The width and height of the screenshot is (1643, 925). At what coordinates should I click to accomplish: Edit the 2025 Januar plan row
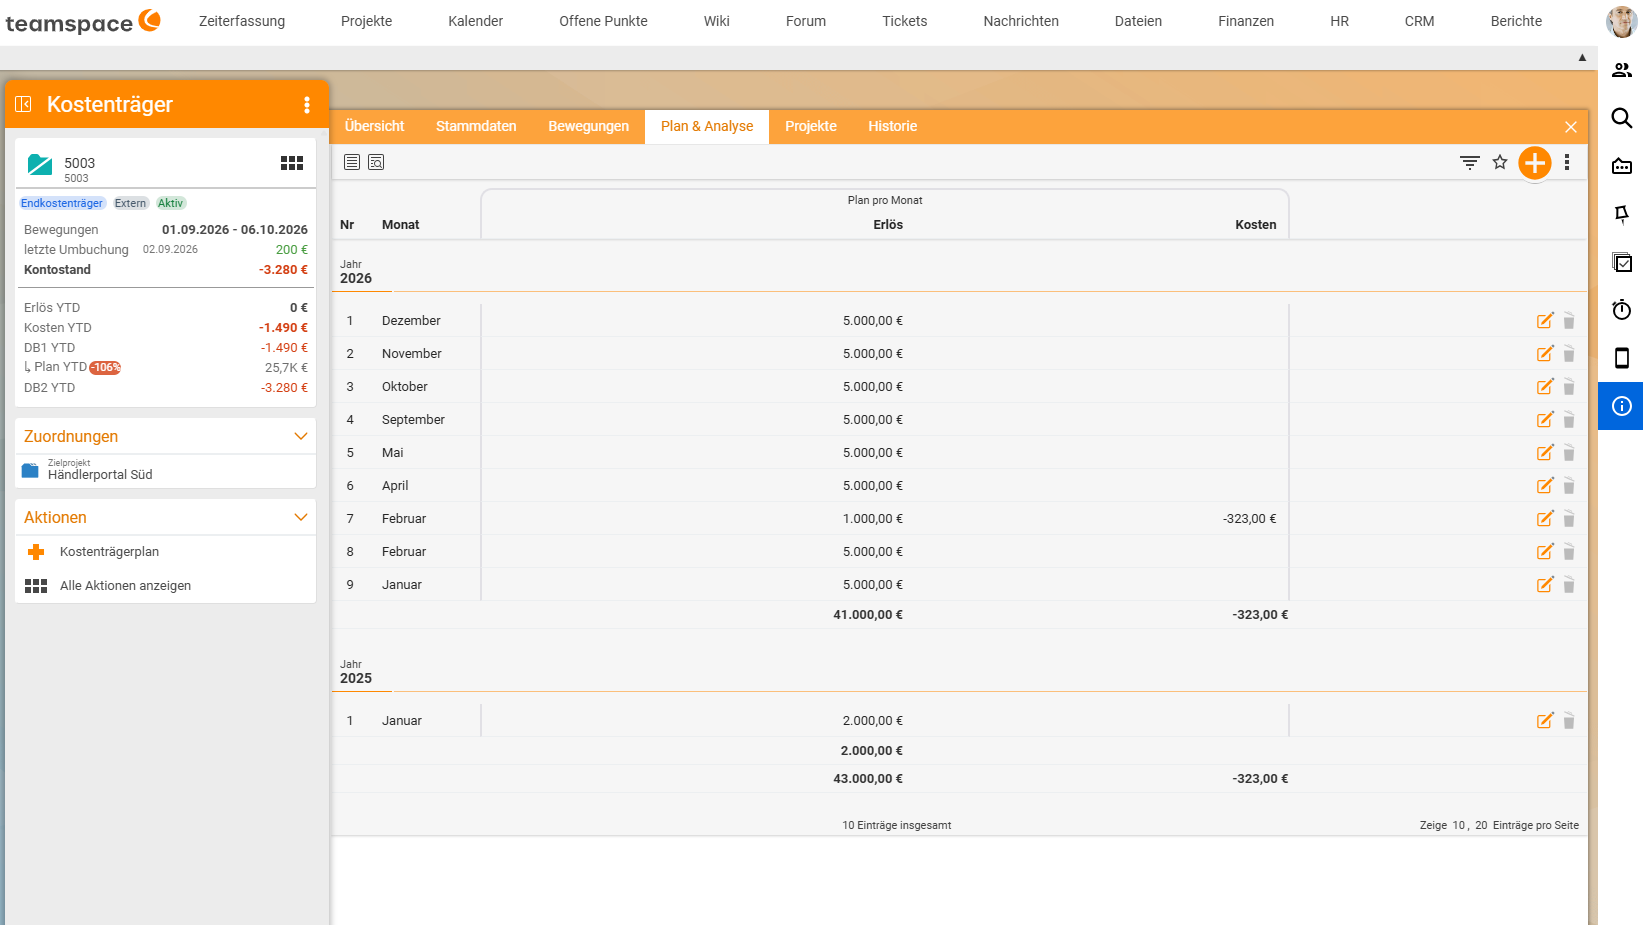coord(1545,720)
